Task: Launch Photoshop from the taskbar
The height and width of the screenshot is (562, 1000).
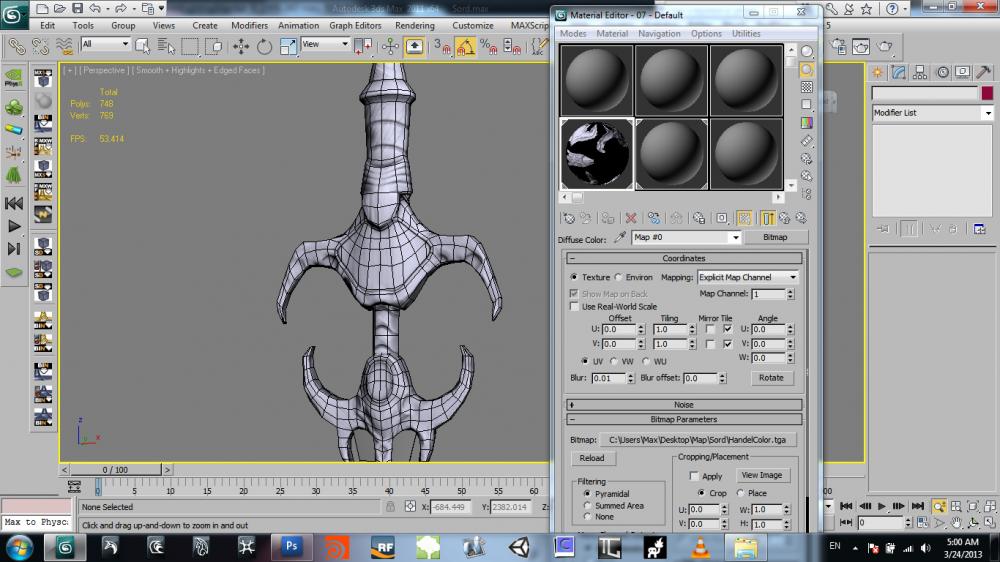Action: click(x=293, y=546)
